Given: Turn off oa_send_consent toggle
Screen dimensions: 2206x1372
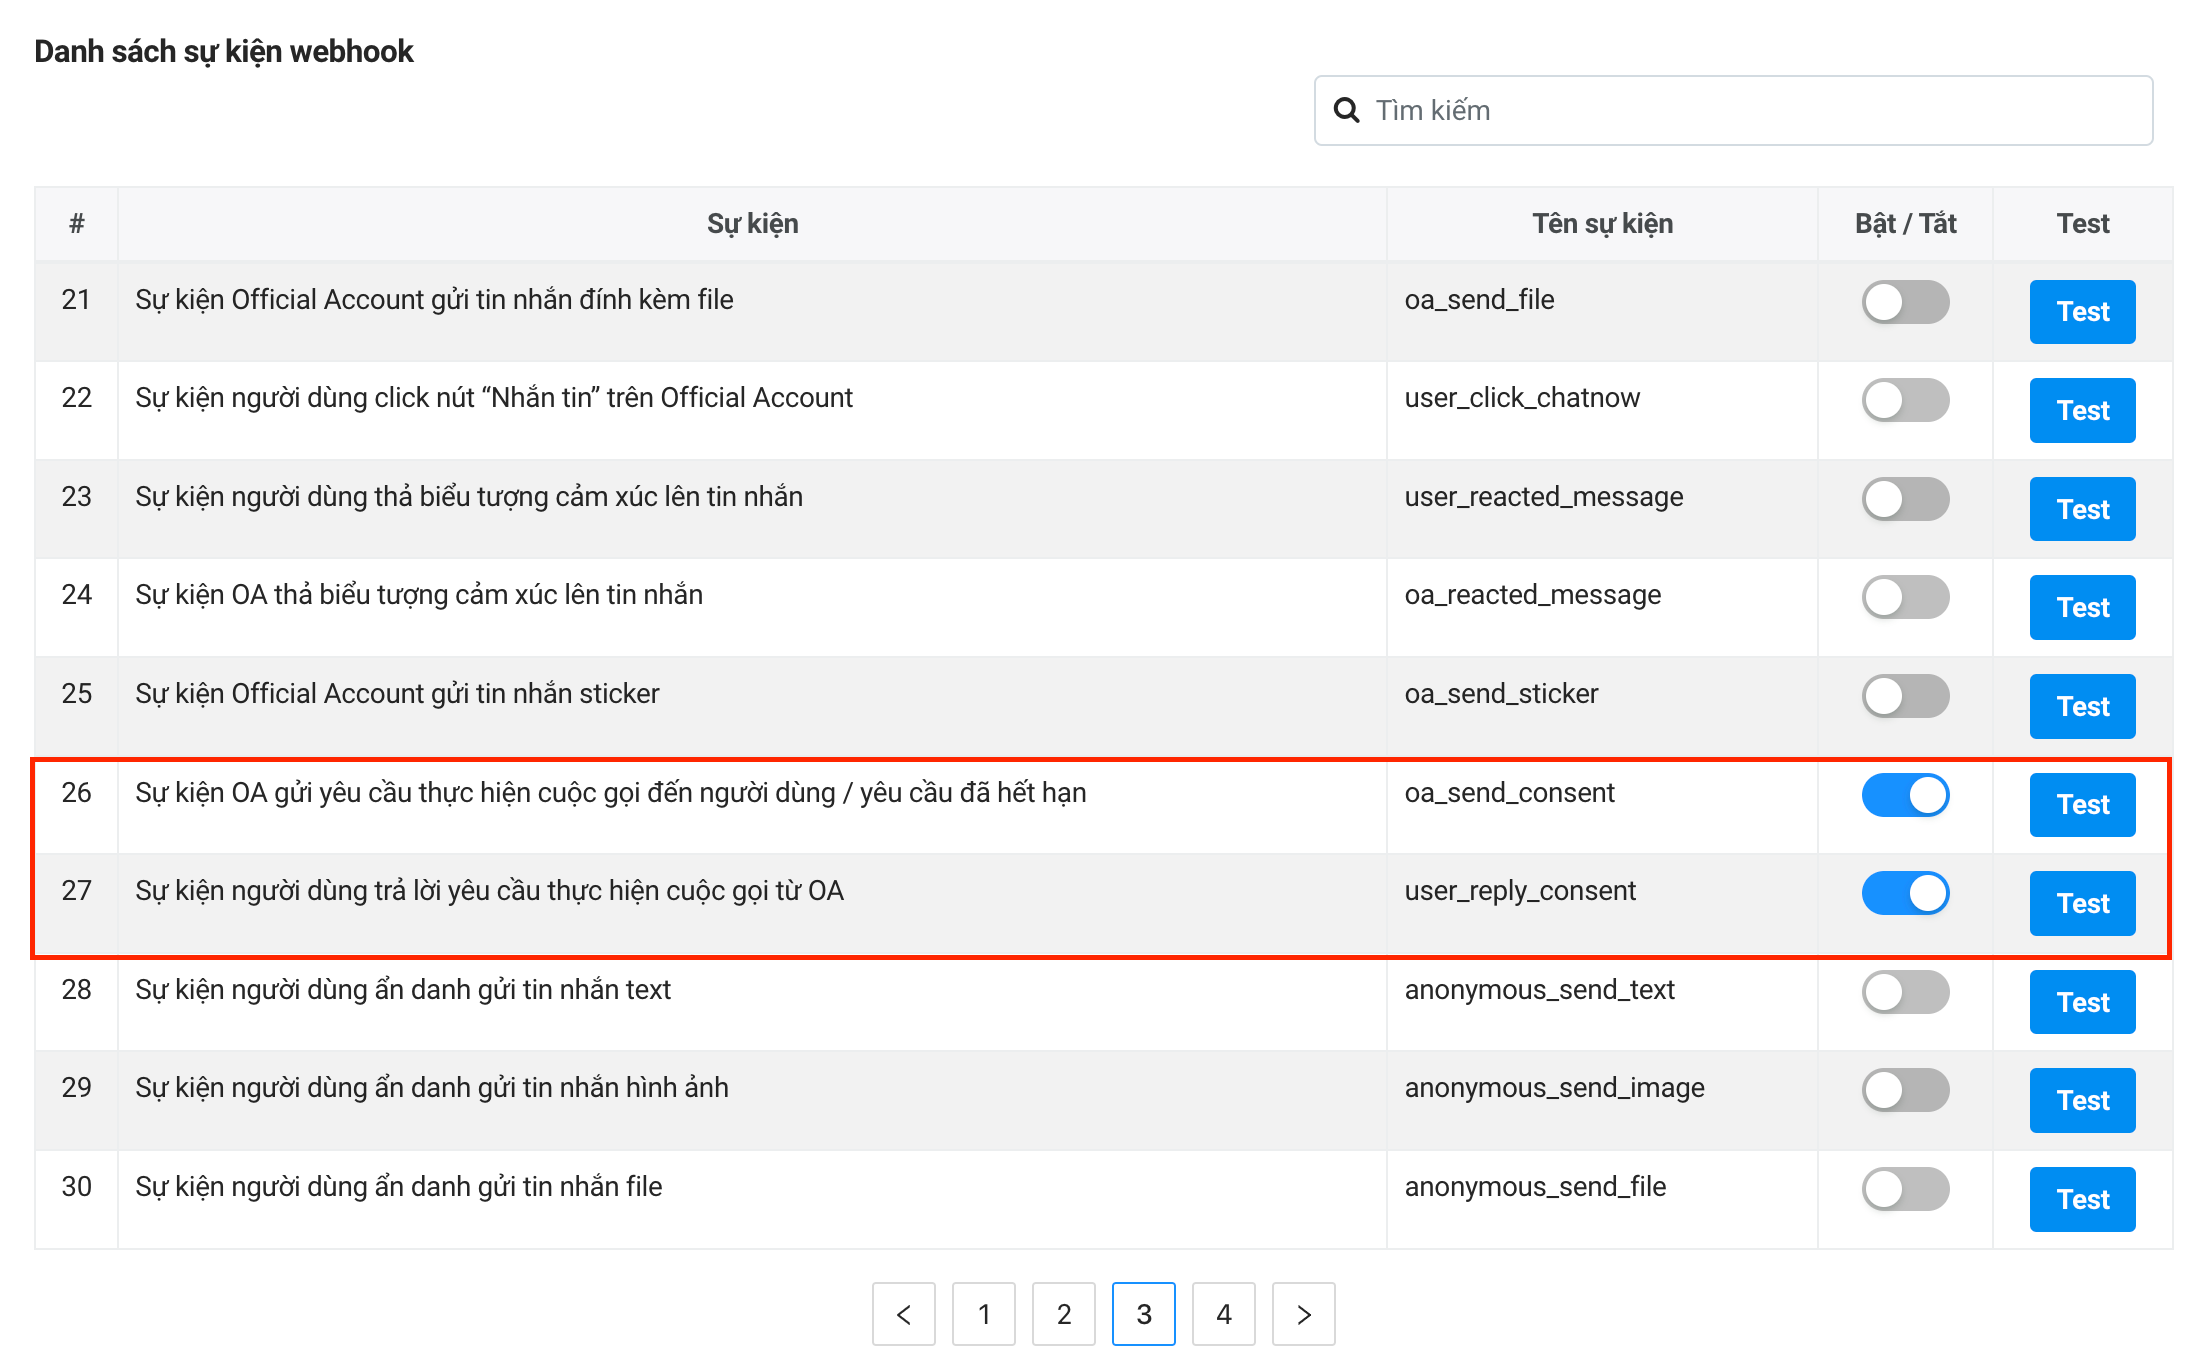Looking at the screenshot, I should [x=1904, y=795].
